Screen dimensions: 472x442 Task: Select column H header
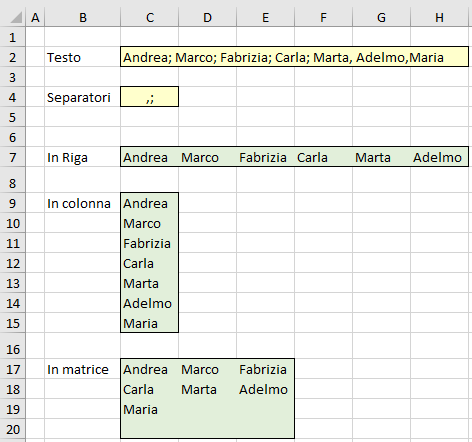439,17
